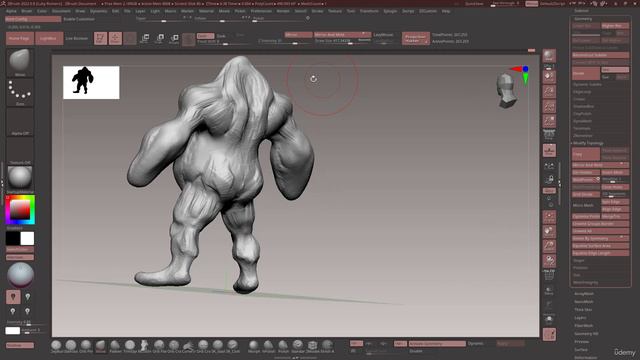Screen dimensions: 640x360
Task: Click the Divide button
Action: point(586,73)
